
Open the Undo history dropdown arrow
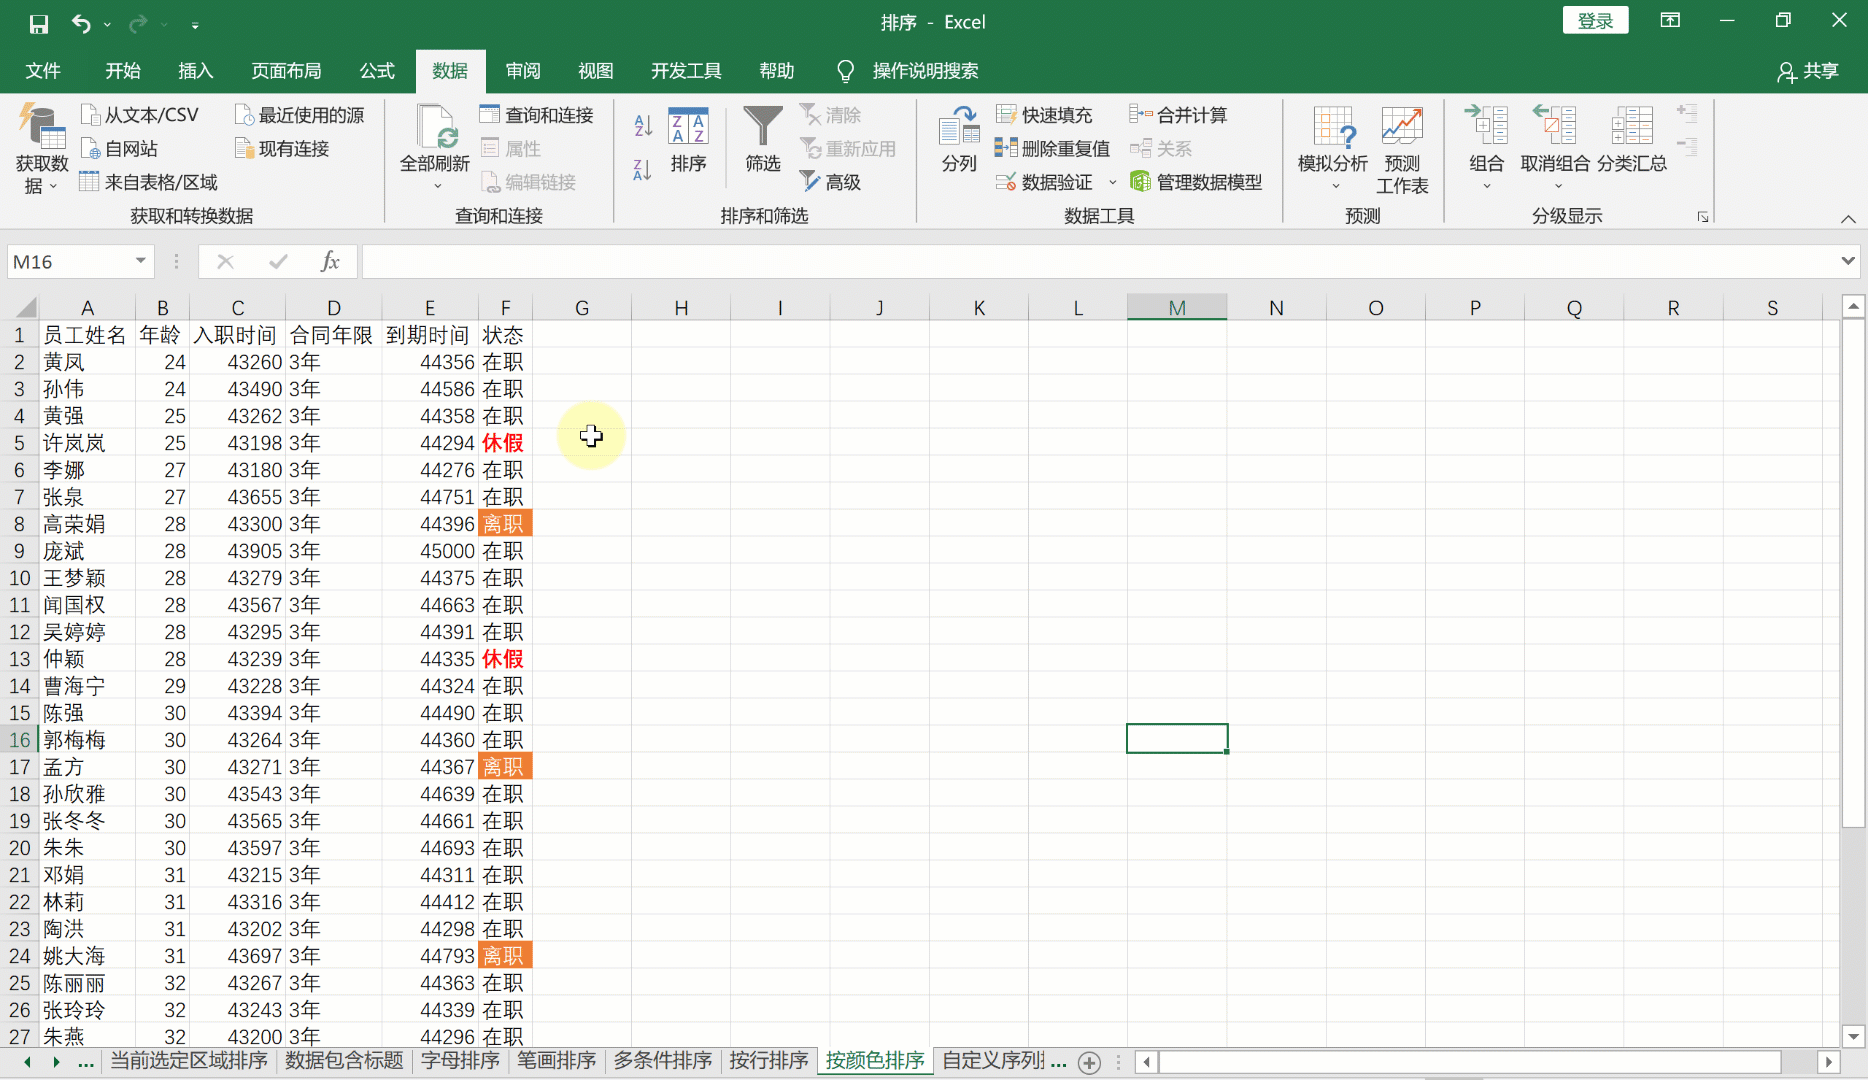(107, 24)
